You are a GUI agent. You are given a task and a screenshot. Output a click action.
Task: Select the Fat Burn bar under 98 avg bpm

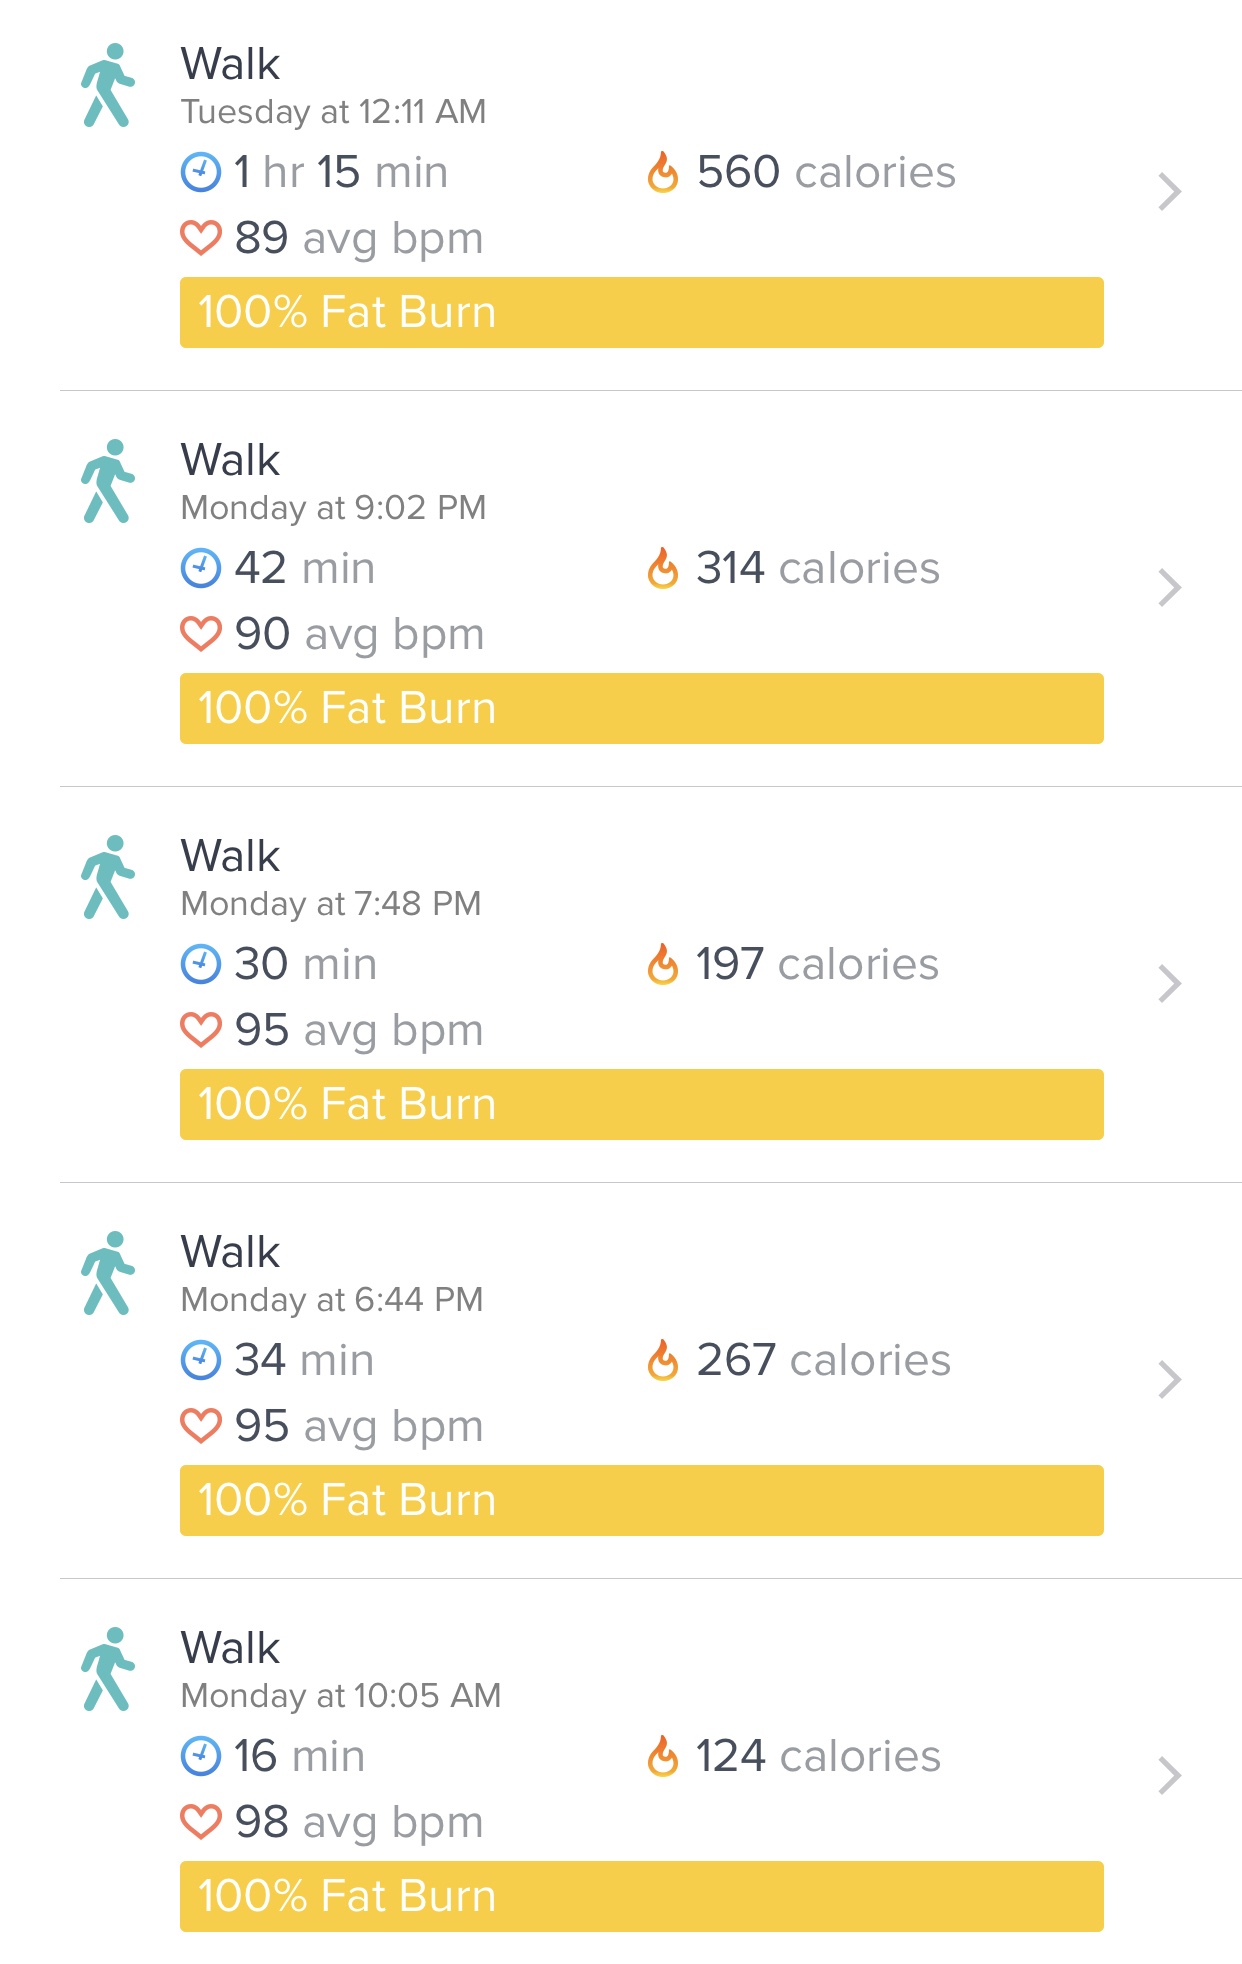[642, 1897]
